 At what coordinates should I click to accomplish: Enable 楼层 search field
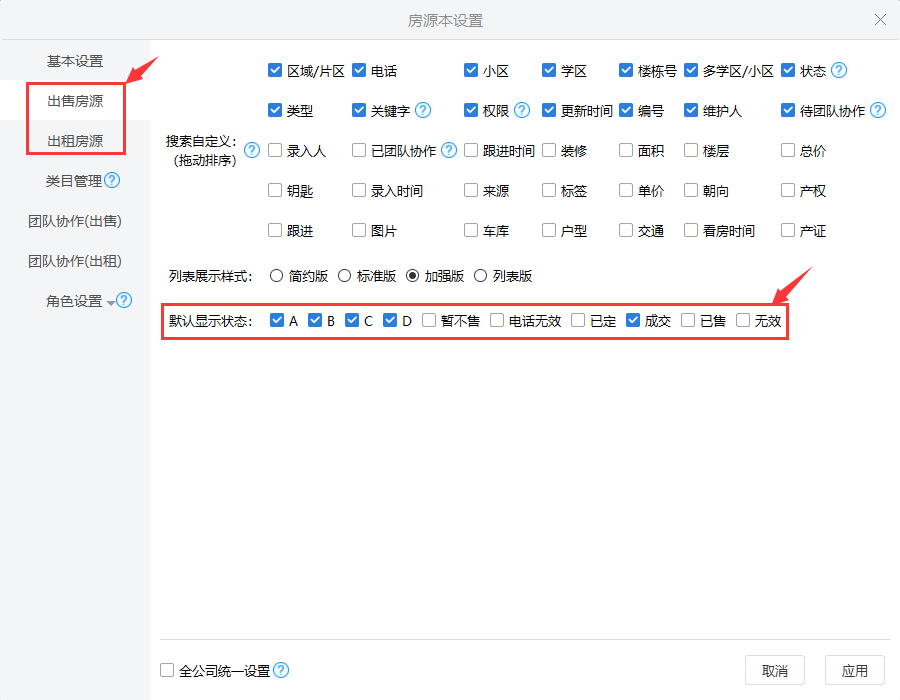click(691, 150)
